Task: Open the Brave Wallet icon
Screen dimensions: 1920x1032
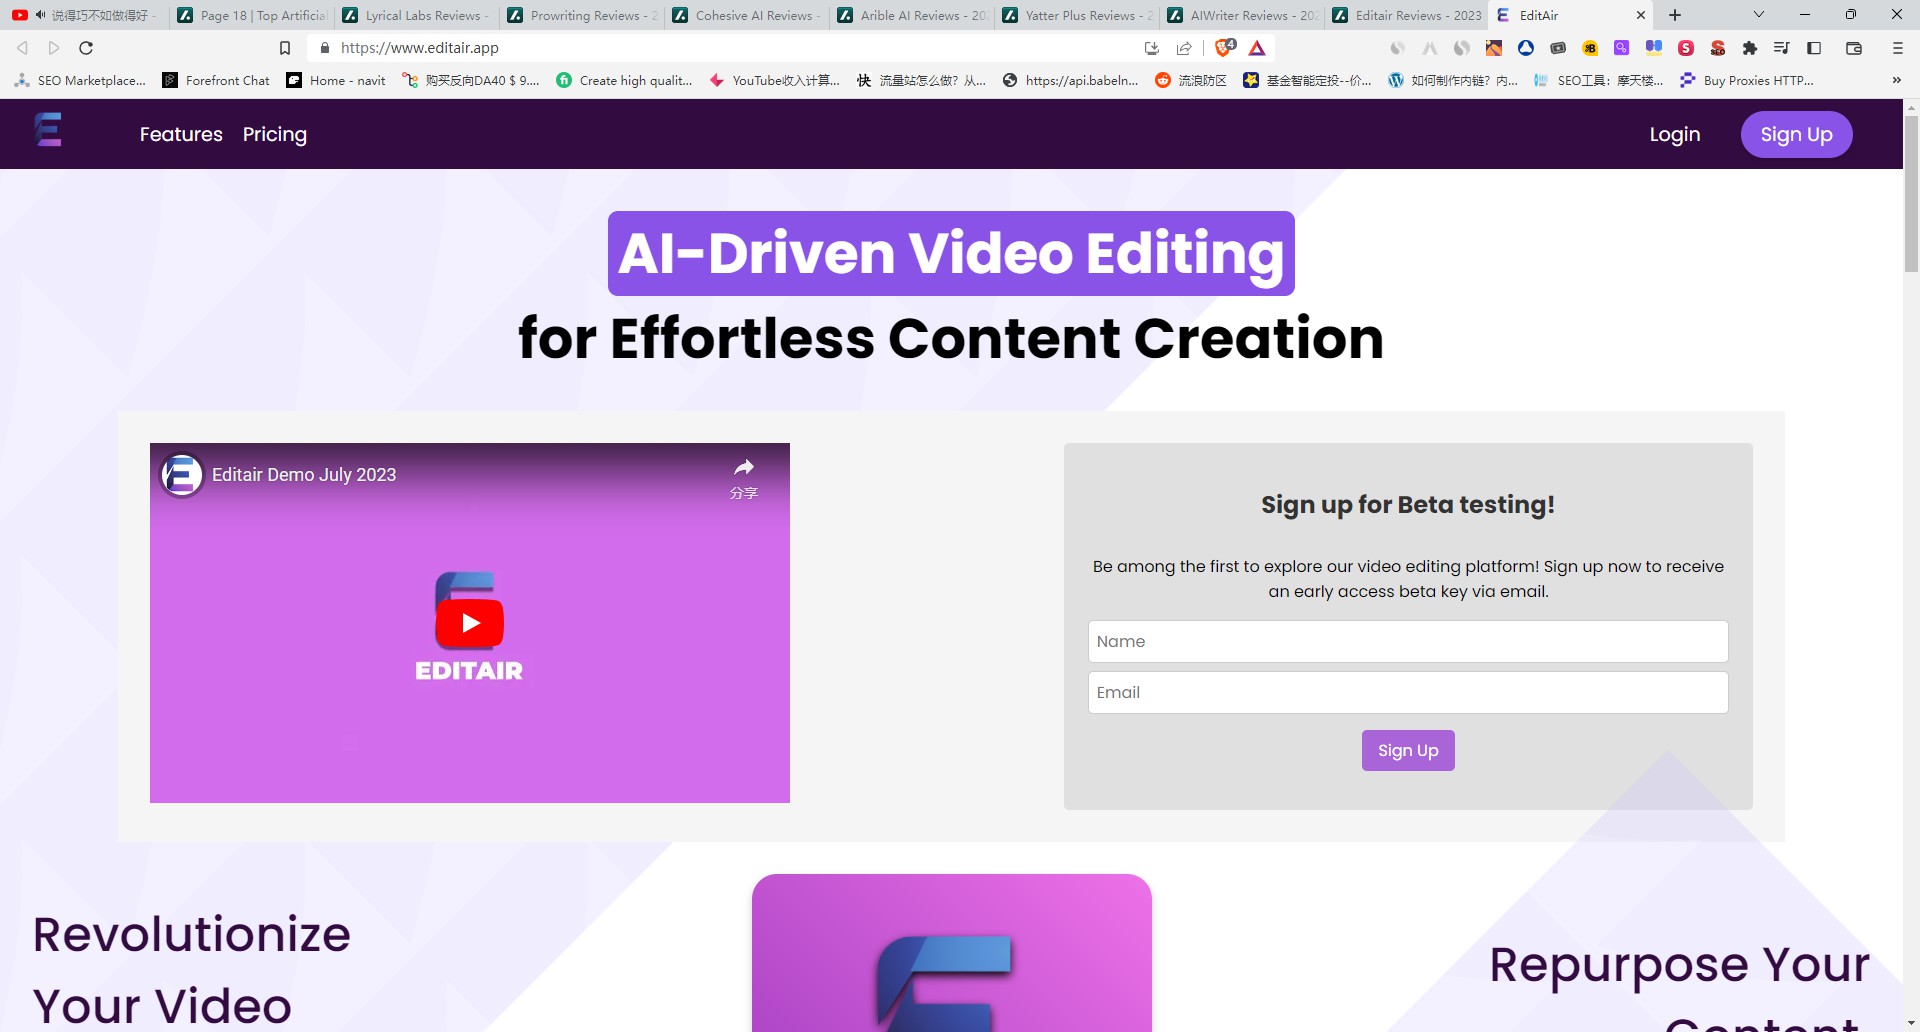Action: [1853, 48]
